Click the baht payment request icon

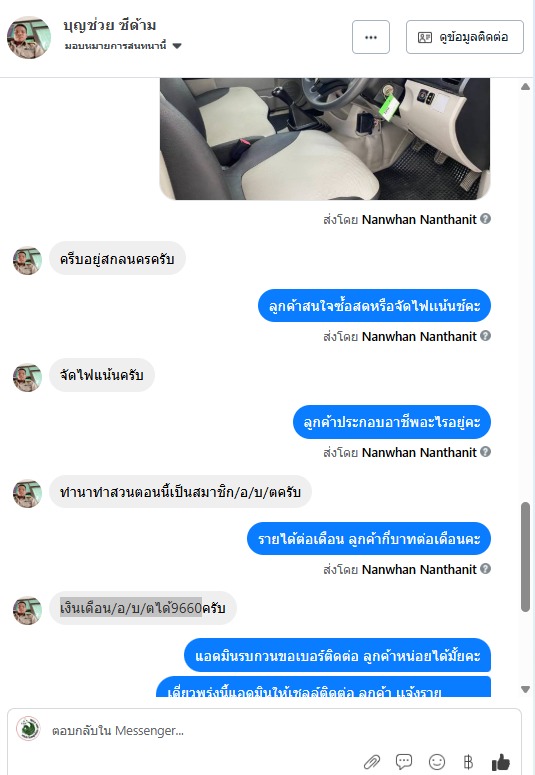468,762
